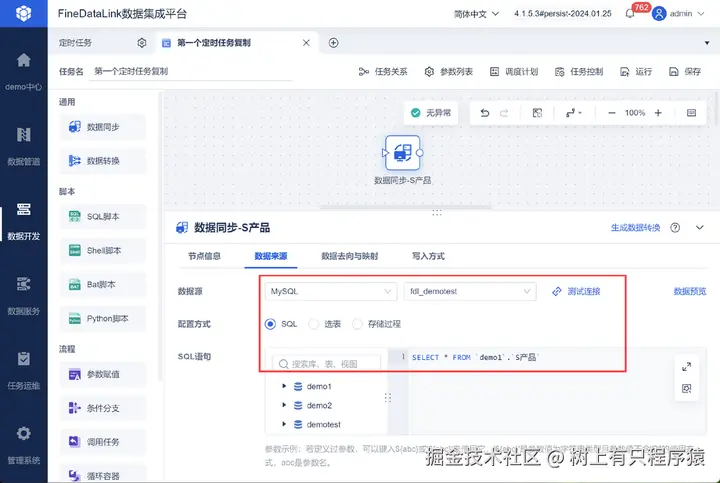Open 任务控制
This screenshot has width=720, height=483.
[x=579, y=72]
